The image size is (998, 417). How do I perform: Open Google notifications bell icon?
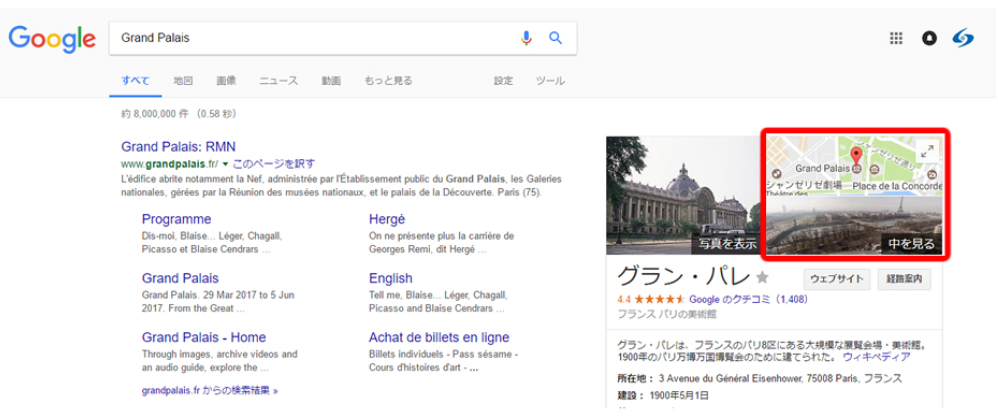pos(929,39)
